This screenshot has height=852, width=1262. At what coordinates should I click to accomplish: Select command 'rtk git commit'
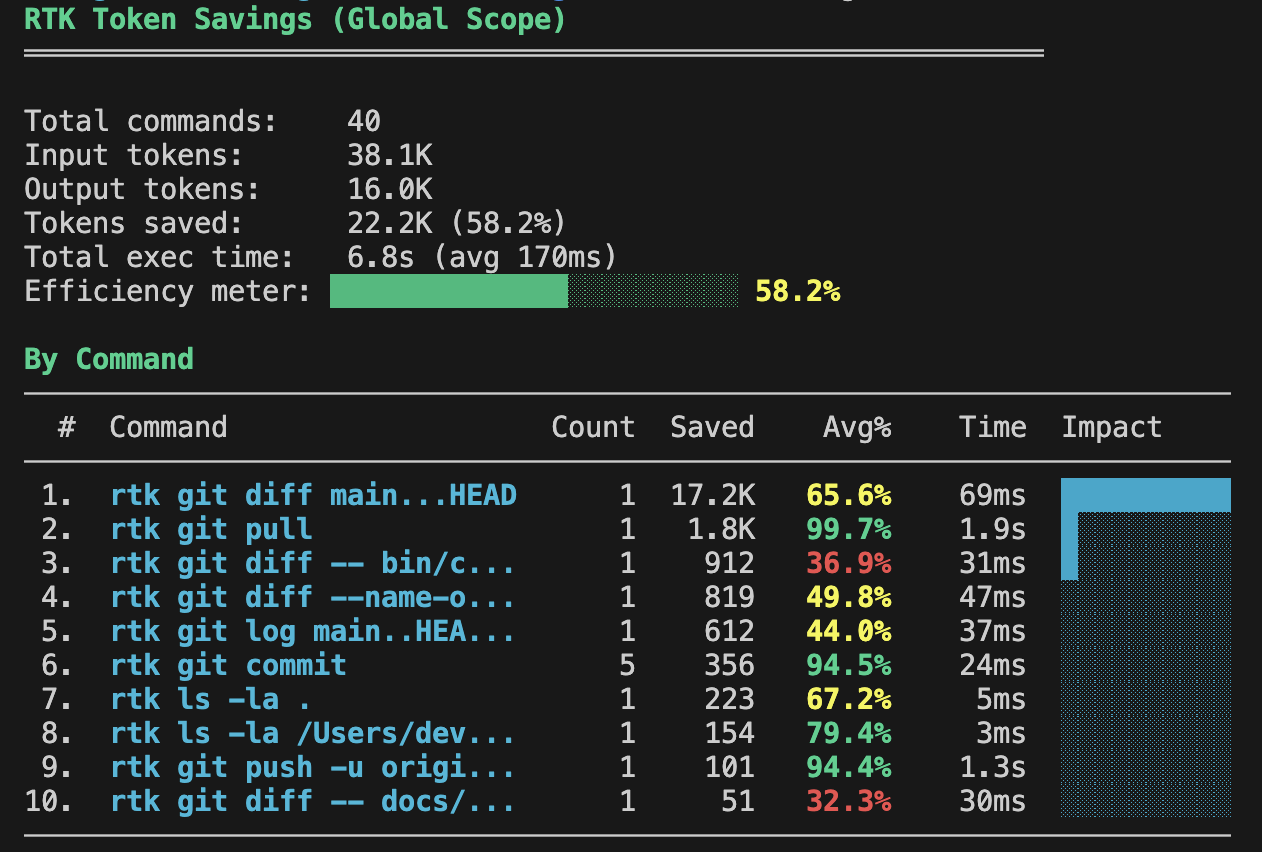(229, 665)
